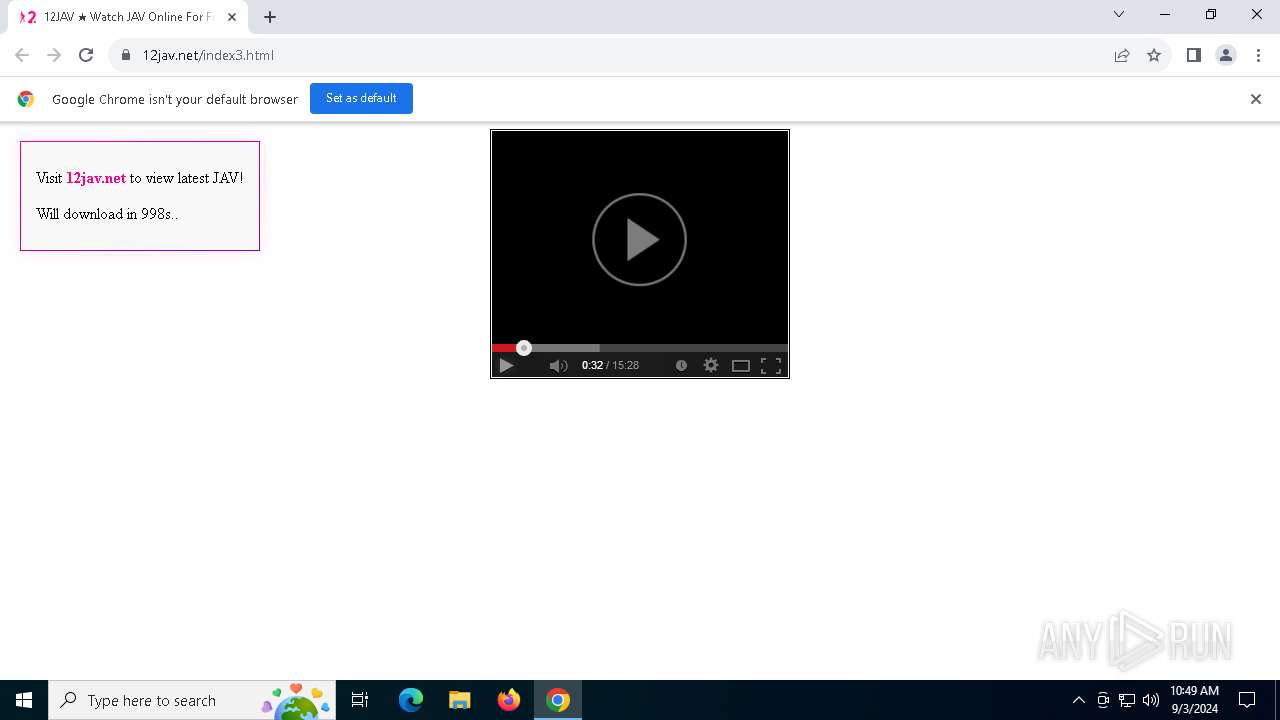This screenshot has width=1280, height=720.
Task: Minimize the Chrome window
Action: (x=1165, y=14)
